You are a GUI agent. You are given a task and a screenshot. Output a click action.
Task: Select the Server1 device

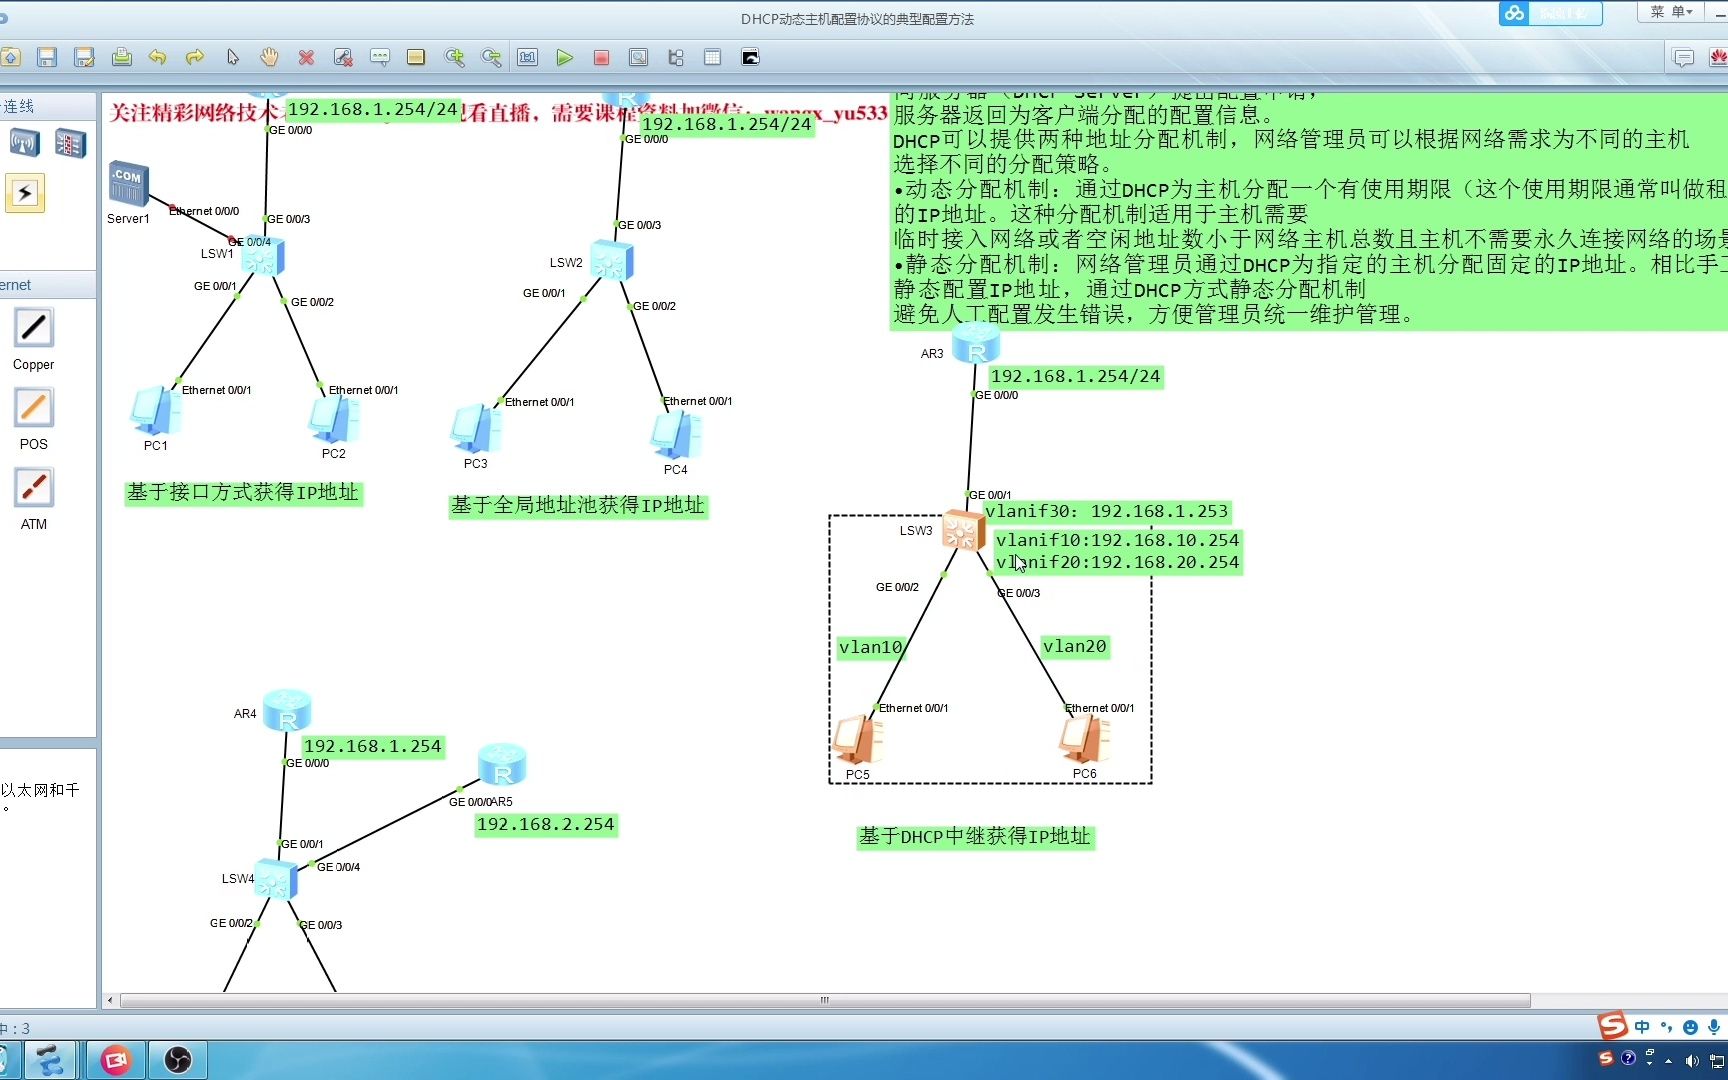point(128,184)
